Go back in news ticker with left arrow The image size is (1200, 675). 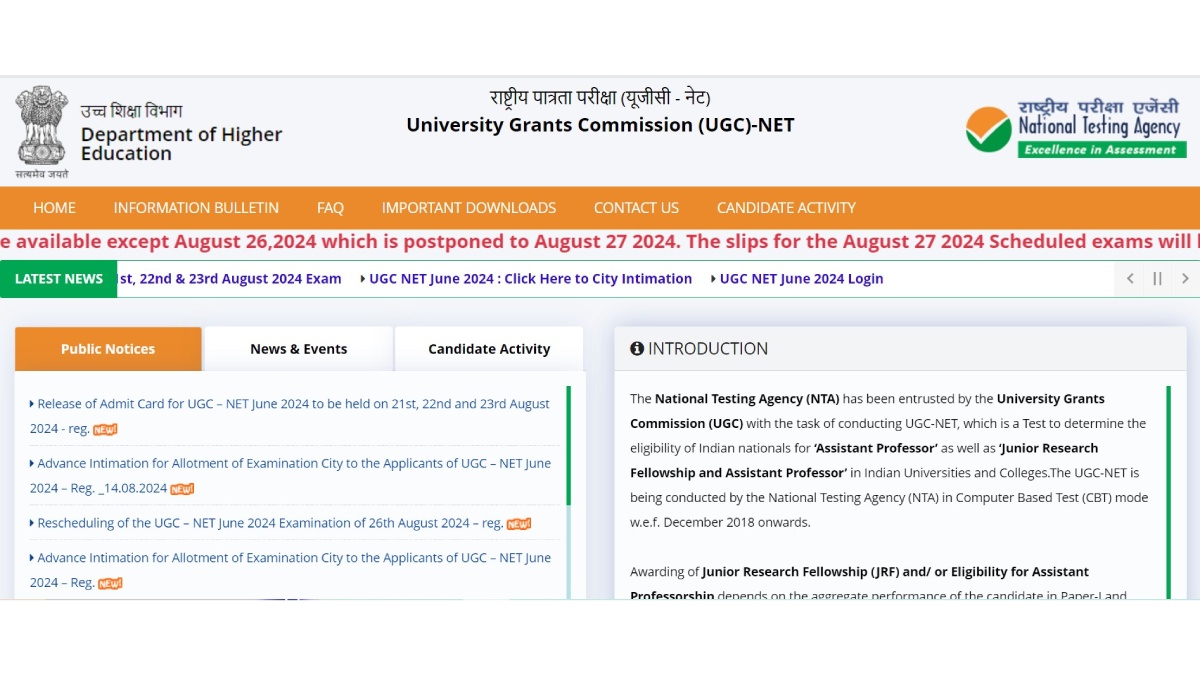[x=1129, y=279]
